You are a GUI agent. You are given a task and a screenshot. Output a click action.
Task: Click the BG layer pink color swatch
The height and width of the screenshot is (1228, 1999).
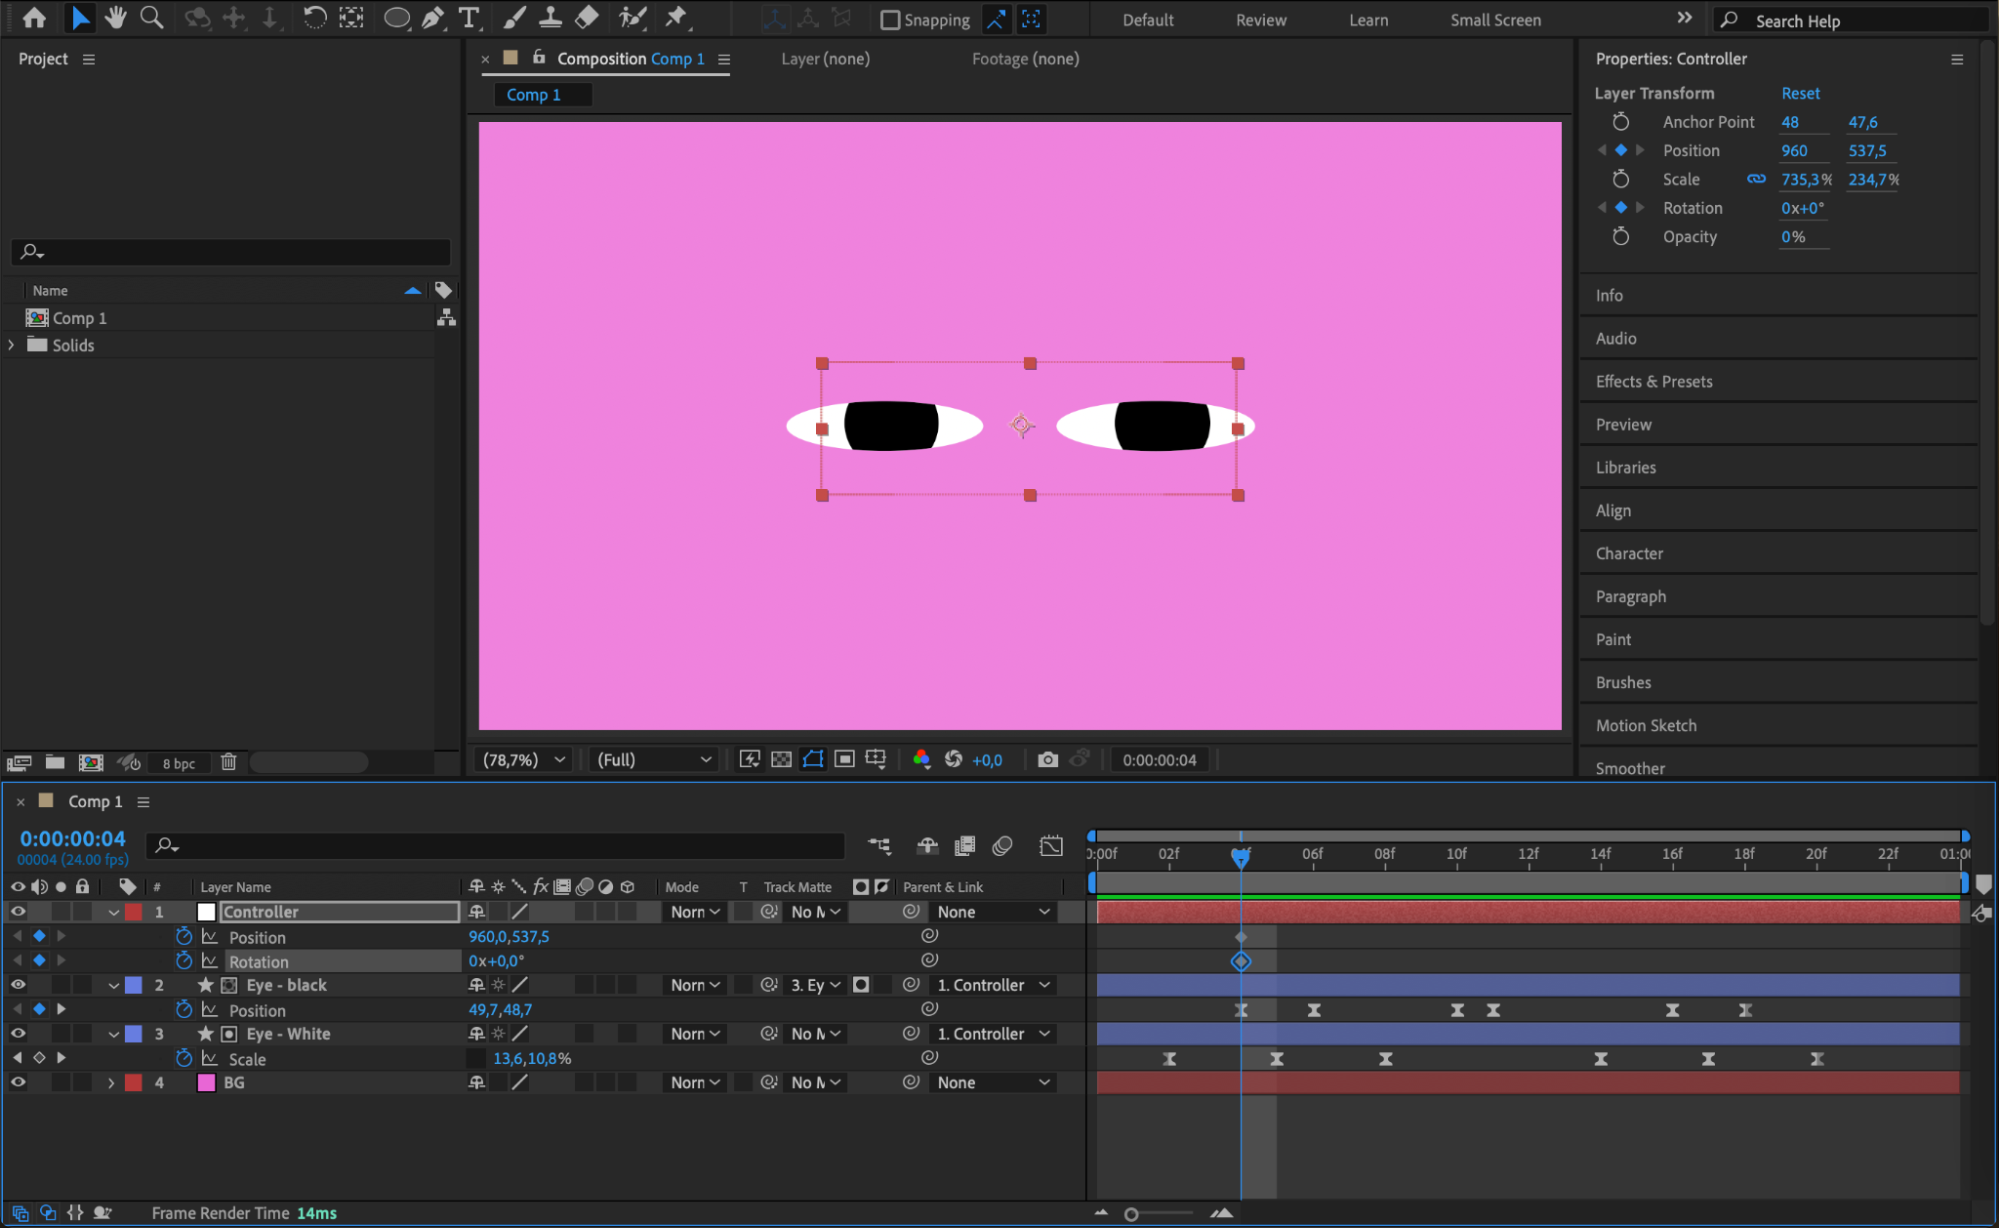(206, 1082)
